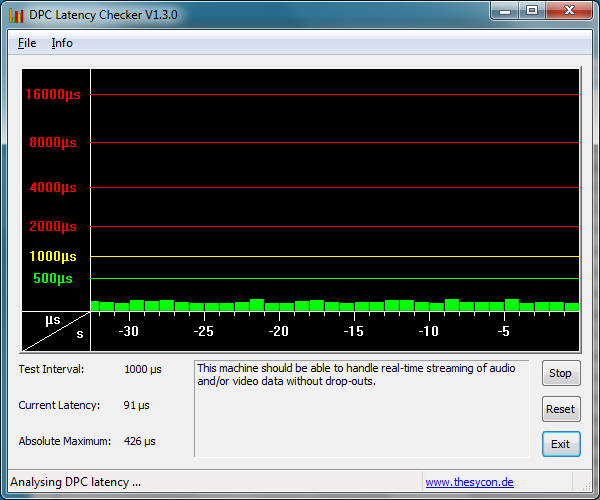Click the Exit button
The height and width of the screenshot is (500, 600).
560,444
